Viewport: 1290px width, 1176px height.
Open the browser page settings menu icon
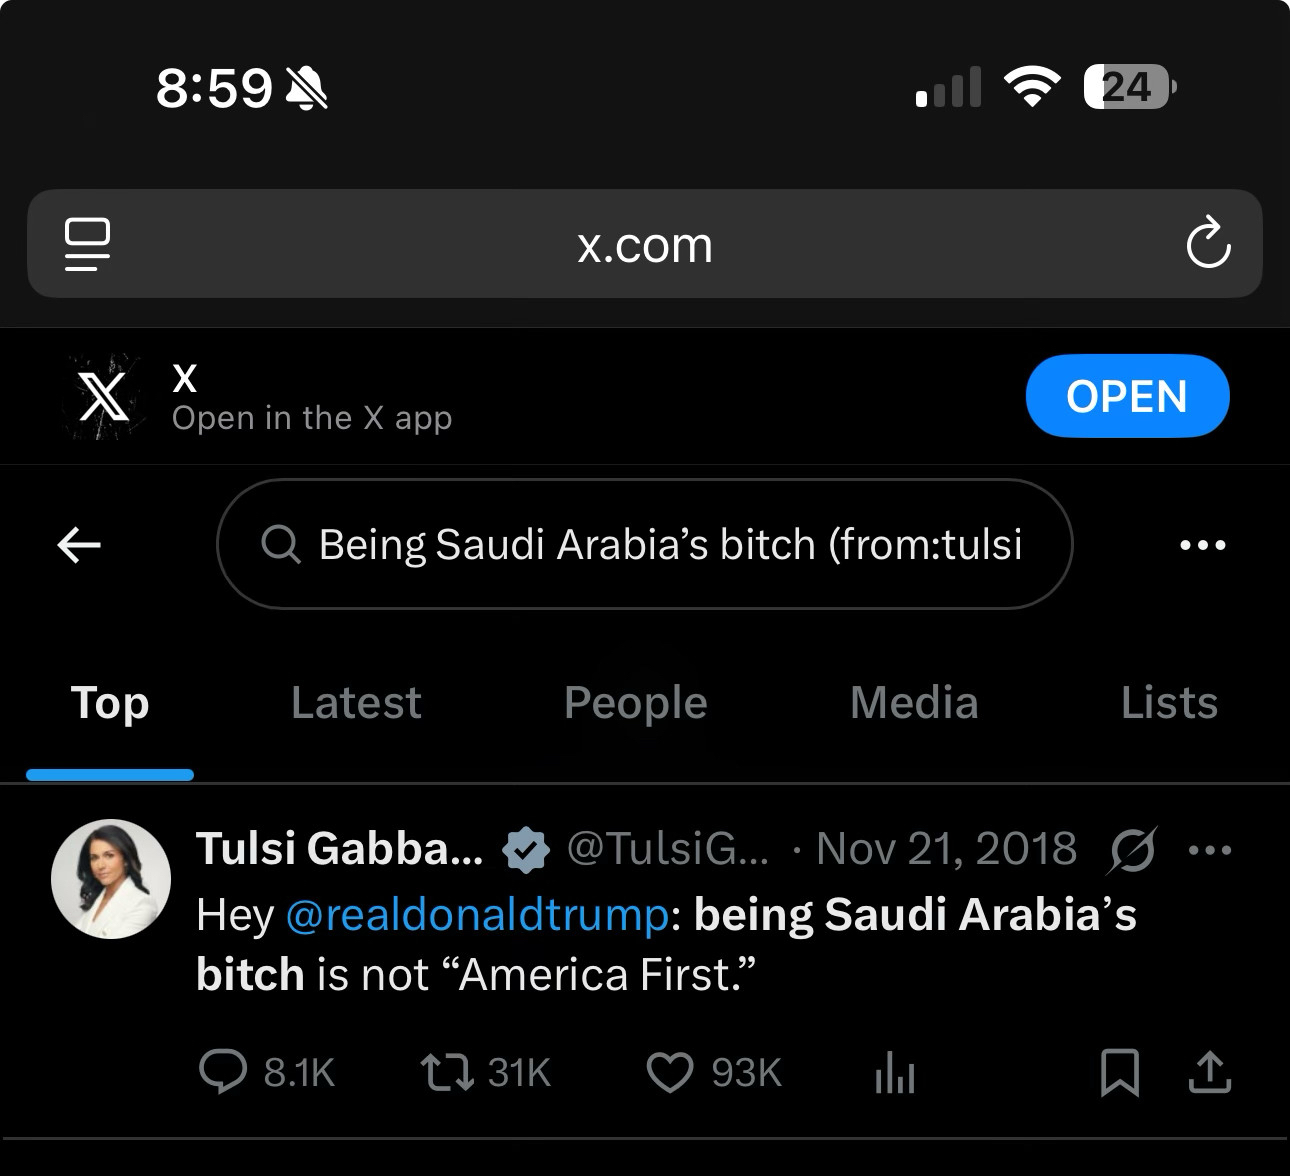[87, 244]
